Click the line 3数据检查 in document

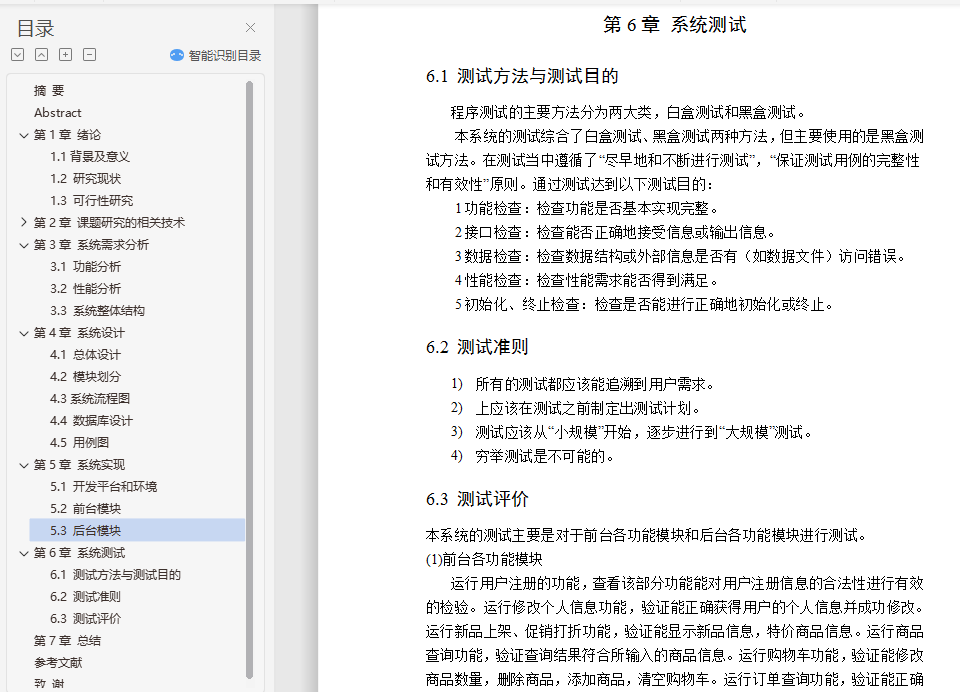coord(680,257)
